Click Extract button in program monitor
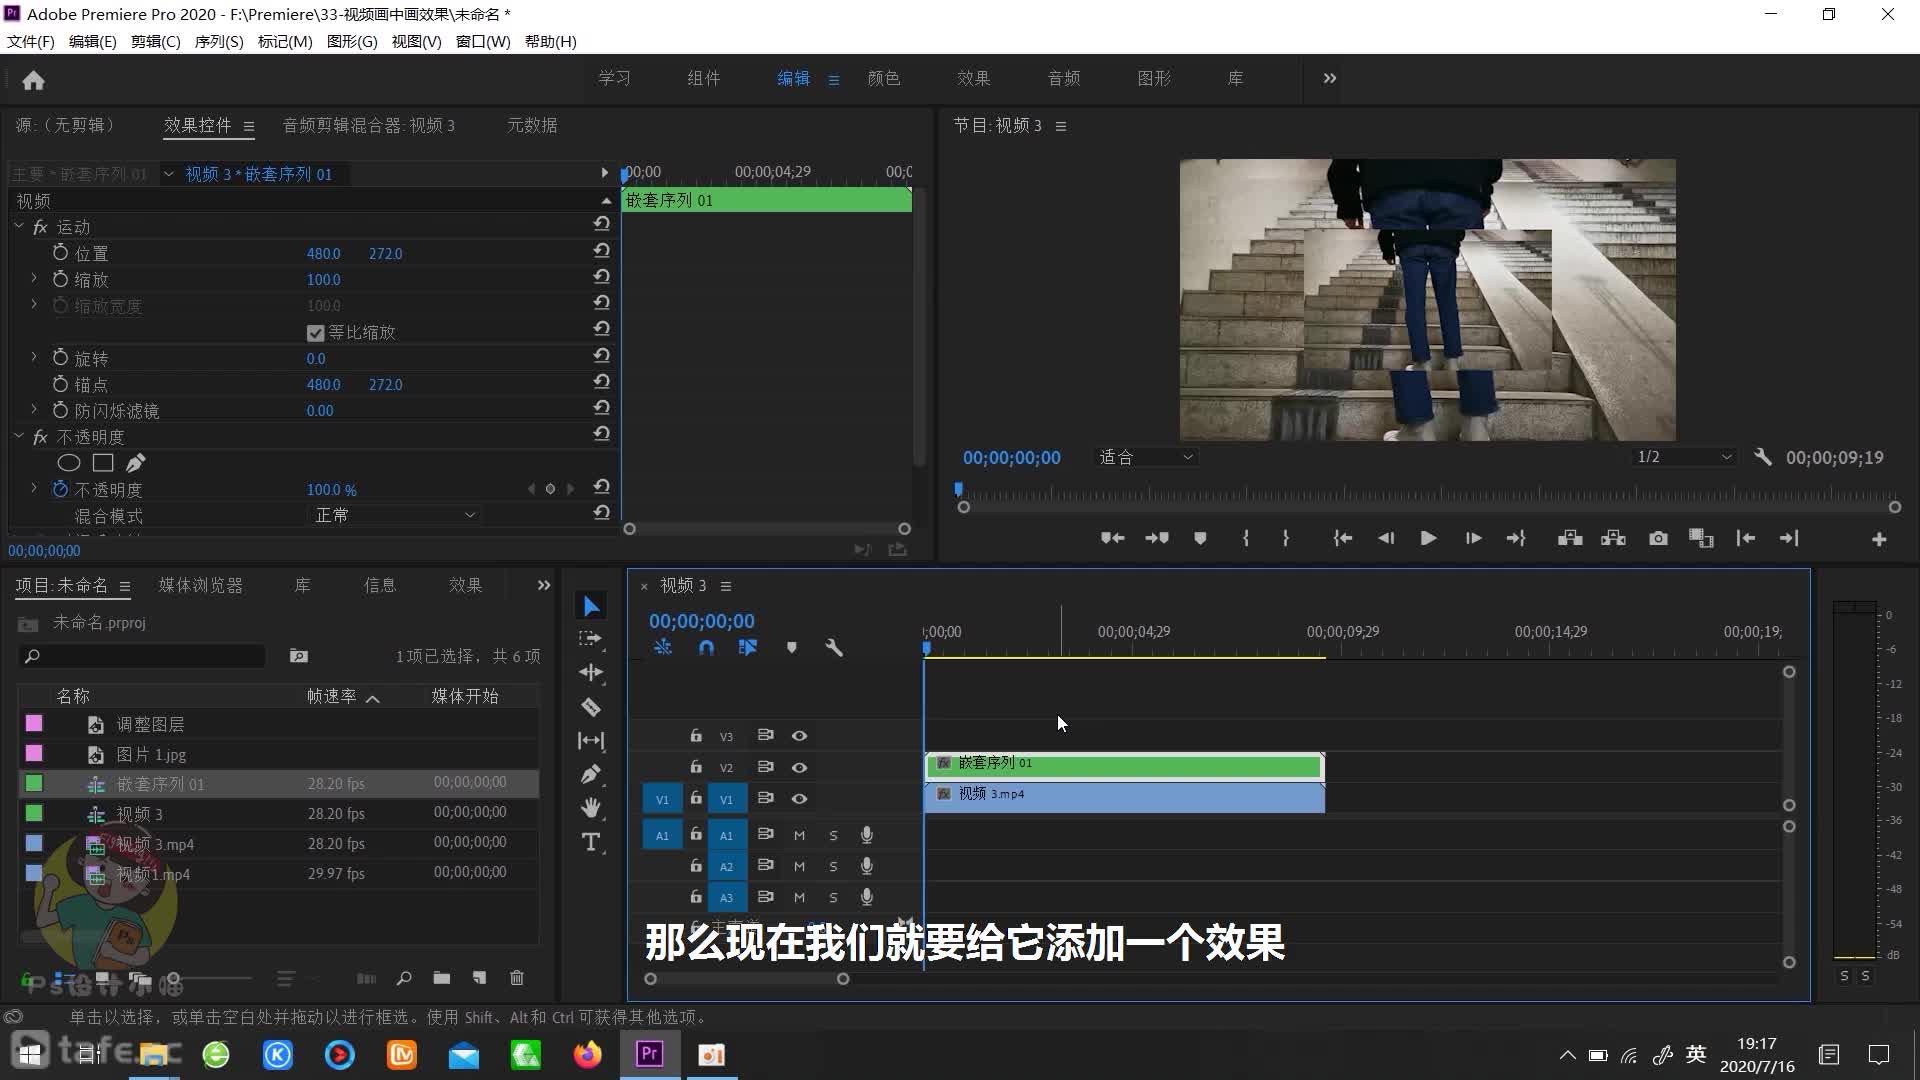 (x=1613, y=538)
